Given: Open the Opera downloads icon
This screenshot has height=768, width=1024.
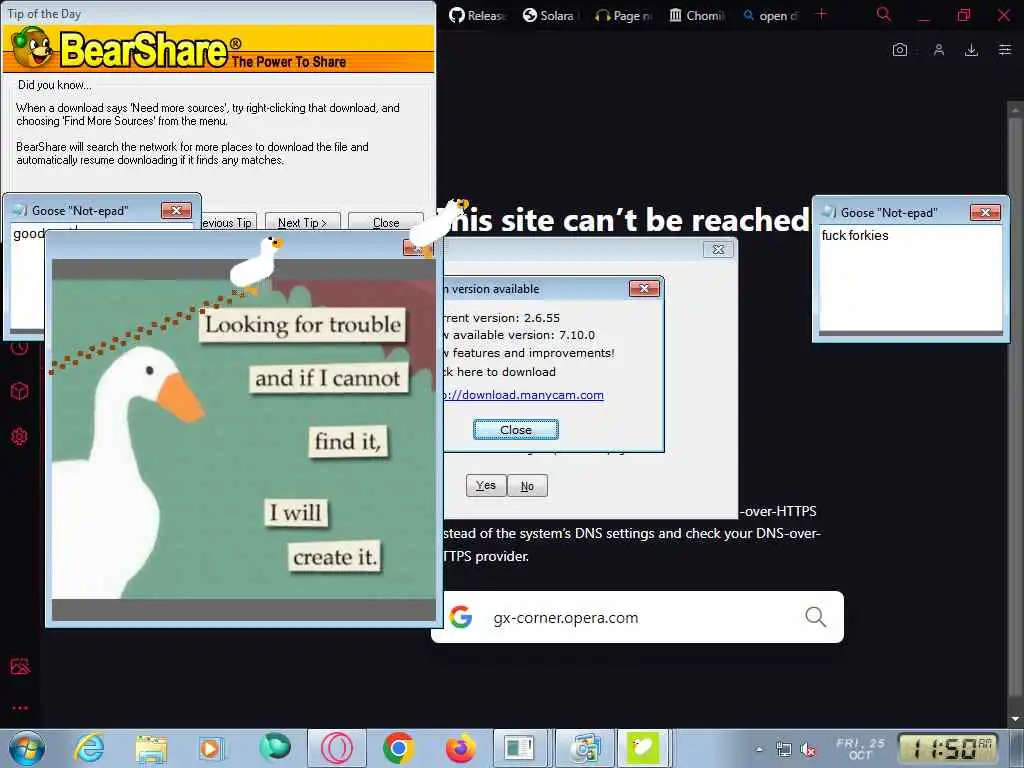Looking at the screenshot, I should [x=972, y=50].
